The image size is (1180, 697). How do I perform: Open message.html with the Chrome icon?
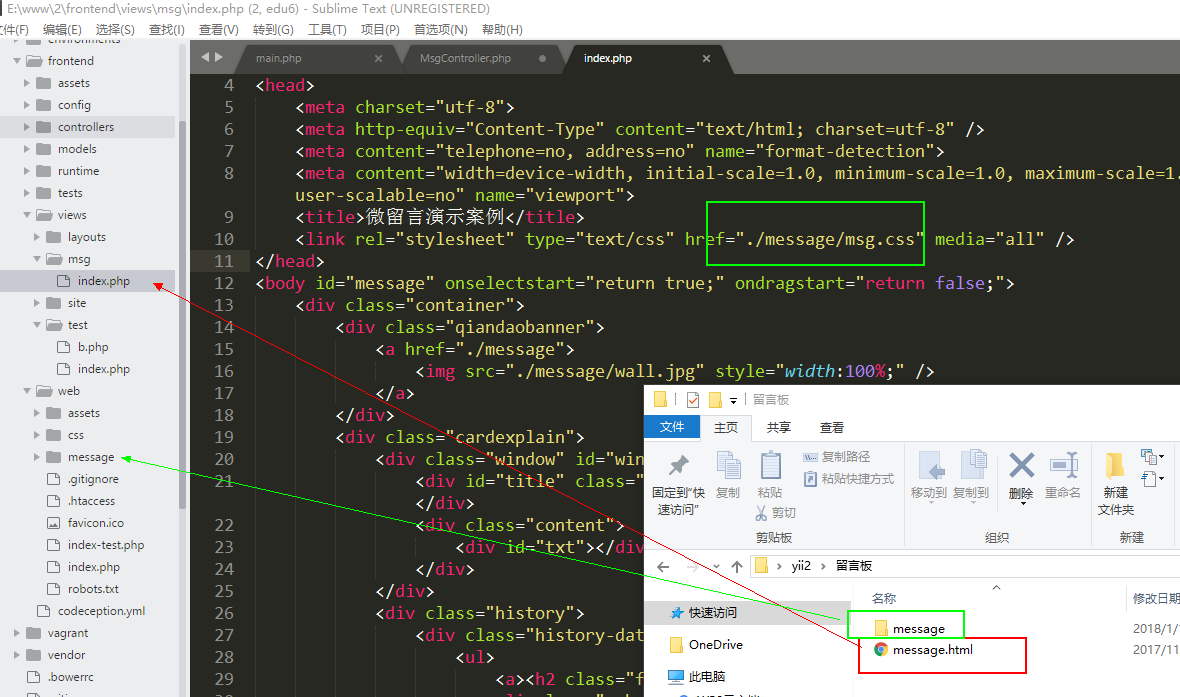click(881, 650)
